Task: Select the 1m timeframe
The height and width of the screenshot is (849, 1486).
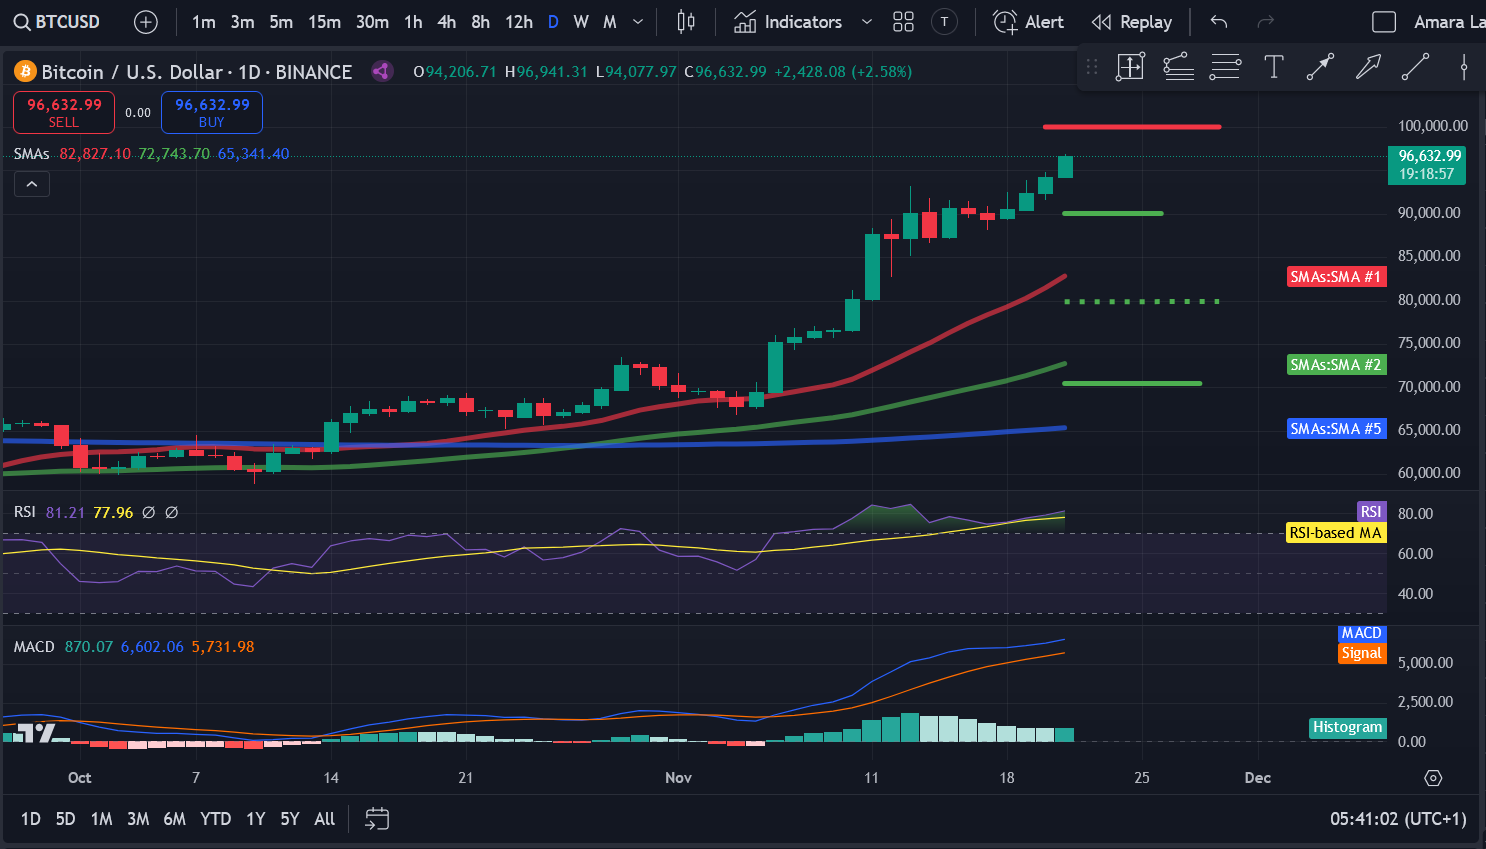Action: [x=204, y=22]
